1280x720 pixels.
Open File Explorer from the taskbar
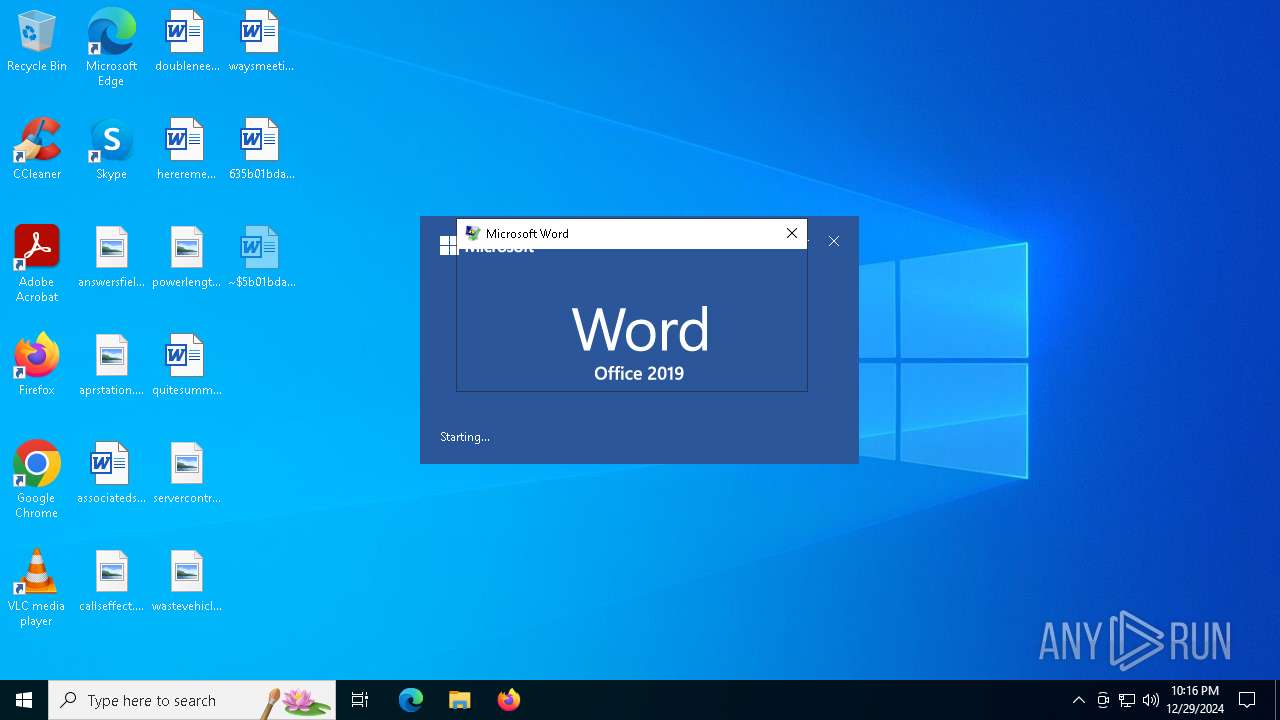[x=459, y=700]
